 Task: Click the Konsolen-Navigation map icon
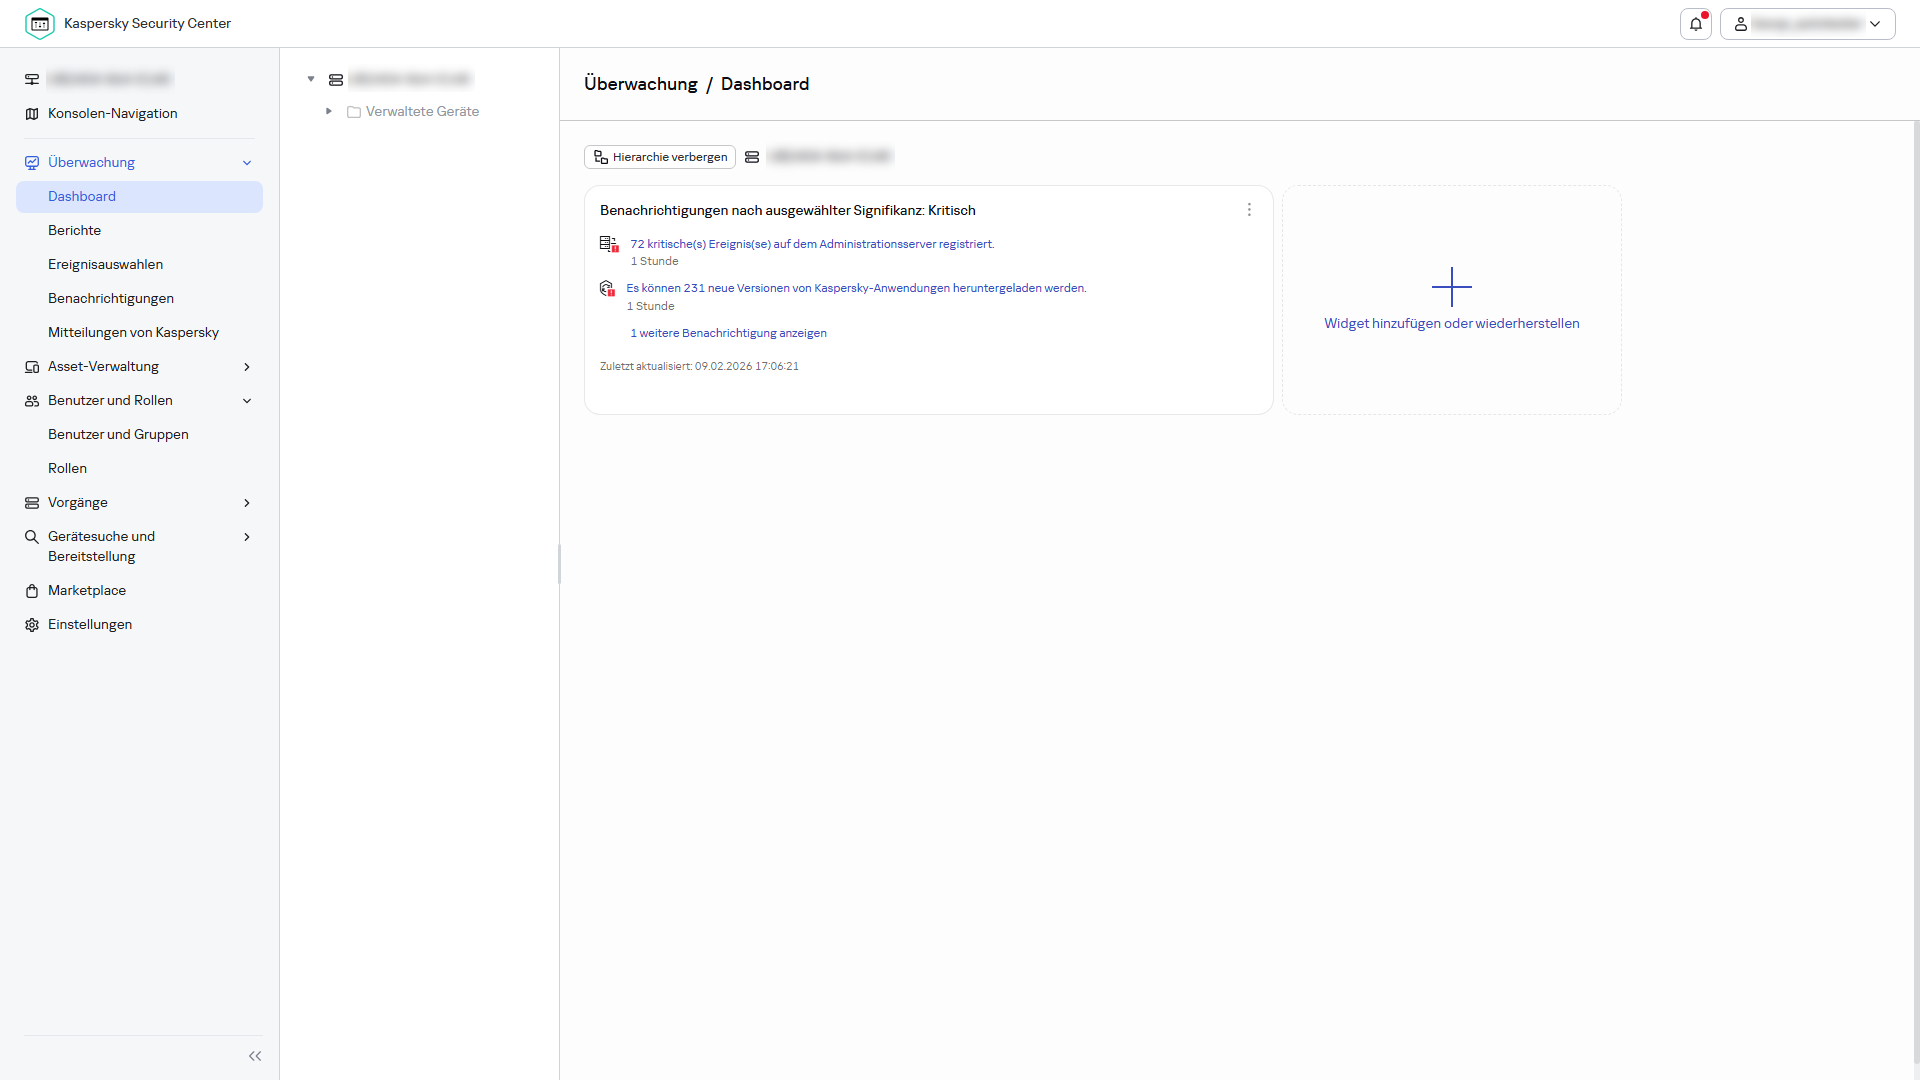click(x=32, y=114)
